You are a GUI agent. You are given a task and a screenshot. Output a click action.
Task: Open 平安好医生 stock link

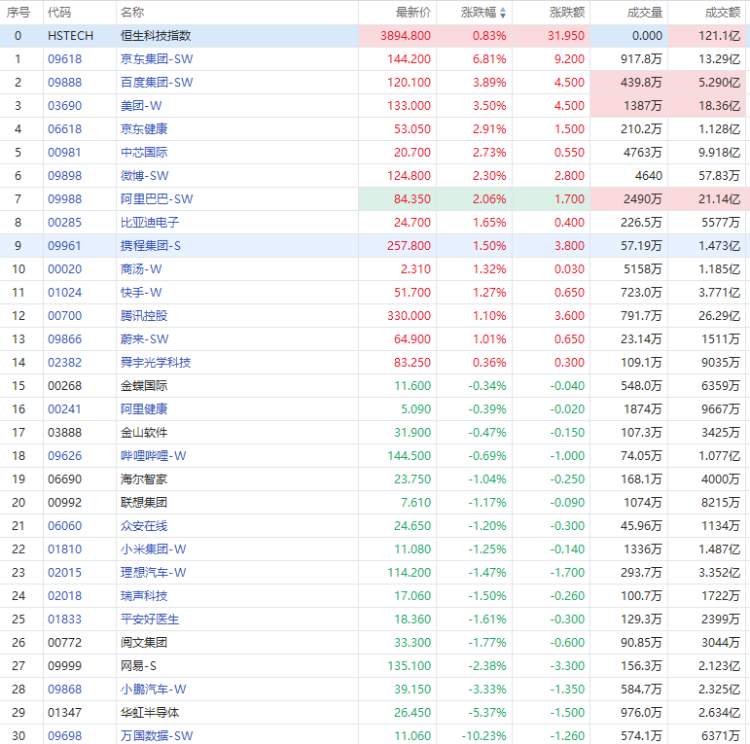pyautogui.click(x=150, y=620)
